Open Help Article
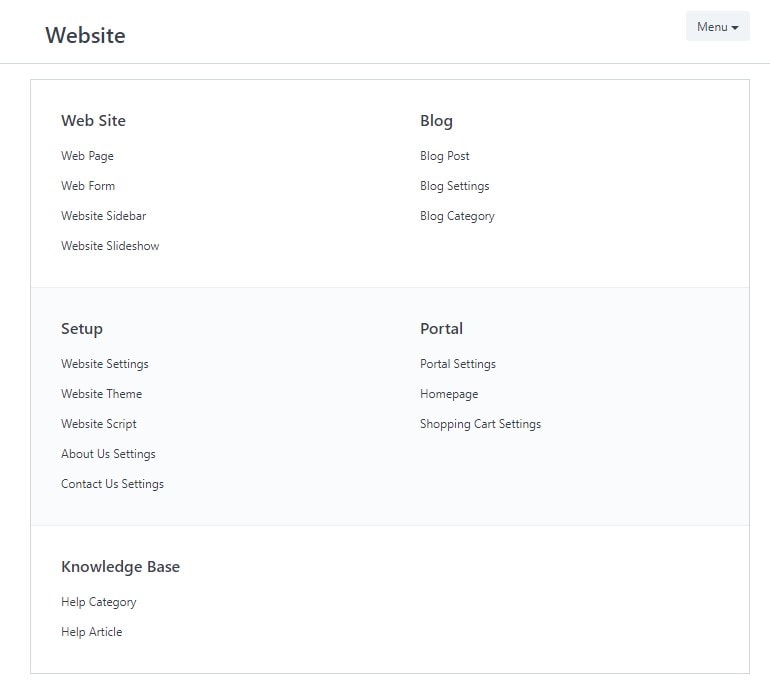Screen dimensions: 770x685 pos(92,632)
